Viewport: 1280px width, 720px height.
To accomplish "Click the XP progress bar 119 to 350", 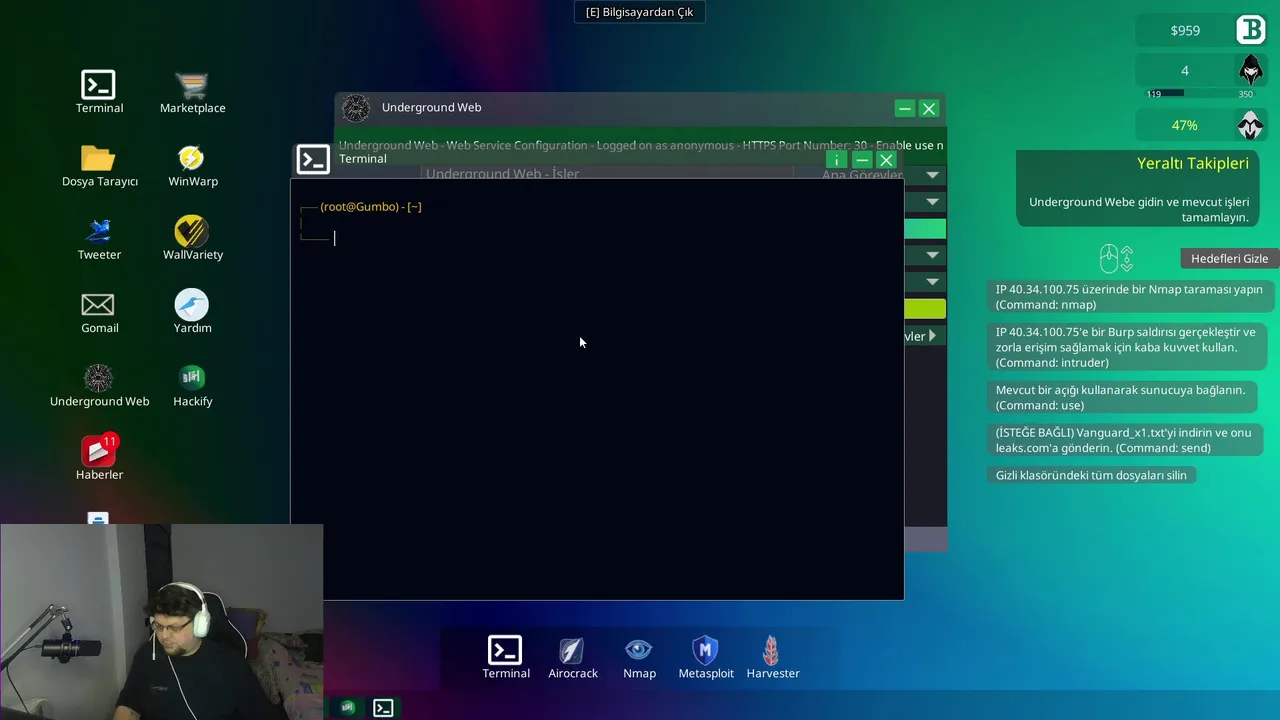I will click(1199, 94).
